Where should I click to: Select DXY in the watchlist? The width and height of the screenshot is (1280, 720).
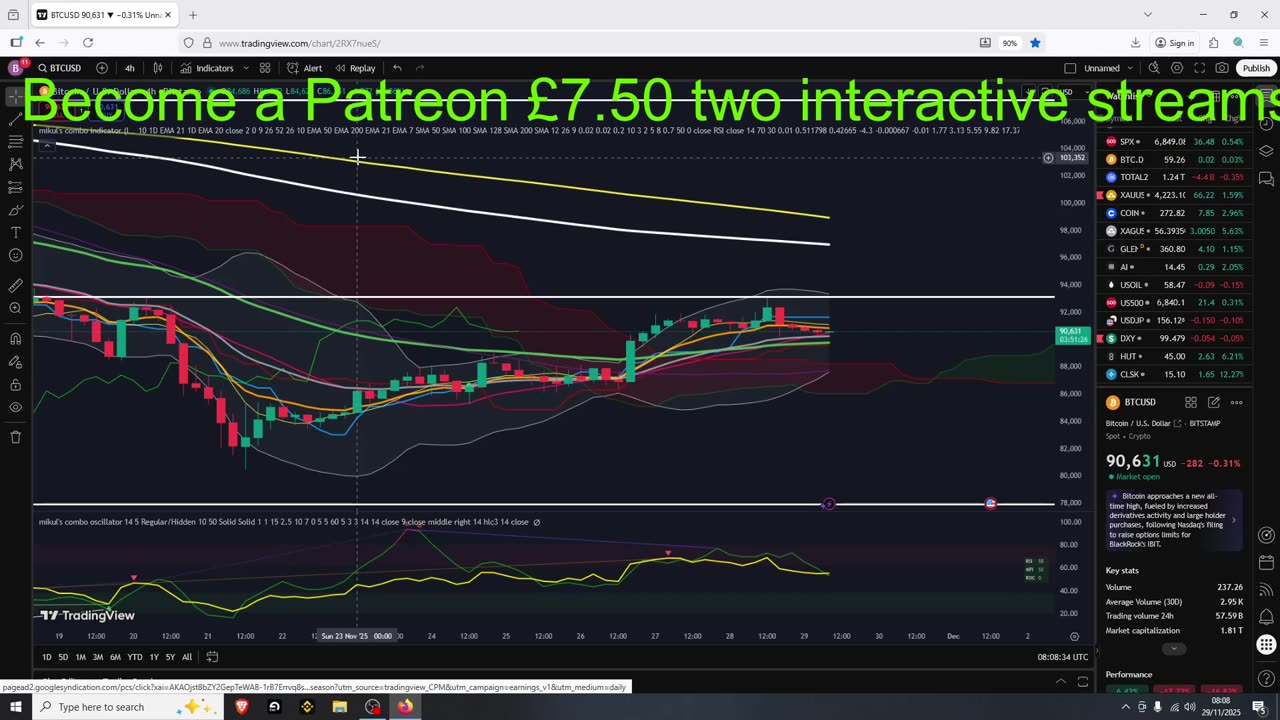point(1174,339)
